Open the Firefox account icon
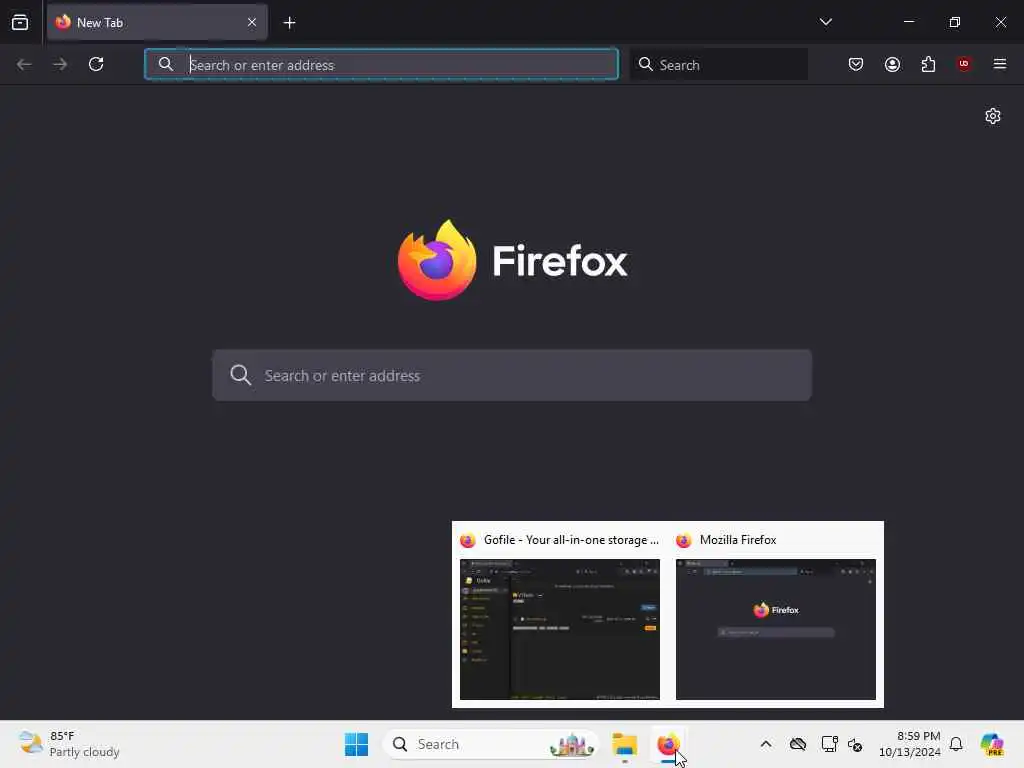This screenshot has height=768, width=1024. pyautogui.click(x=892, y=64)
